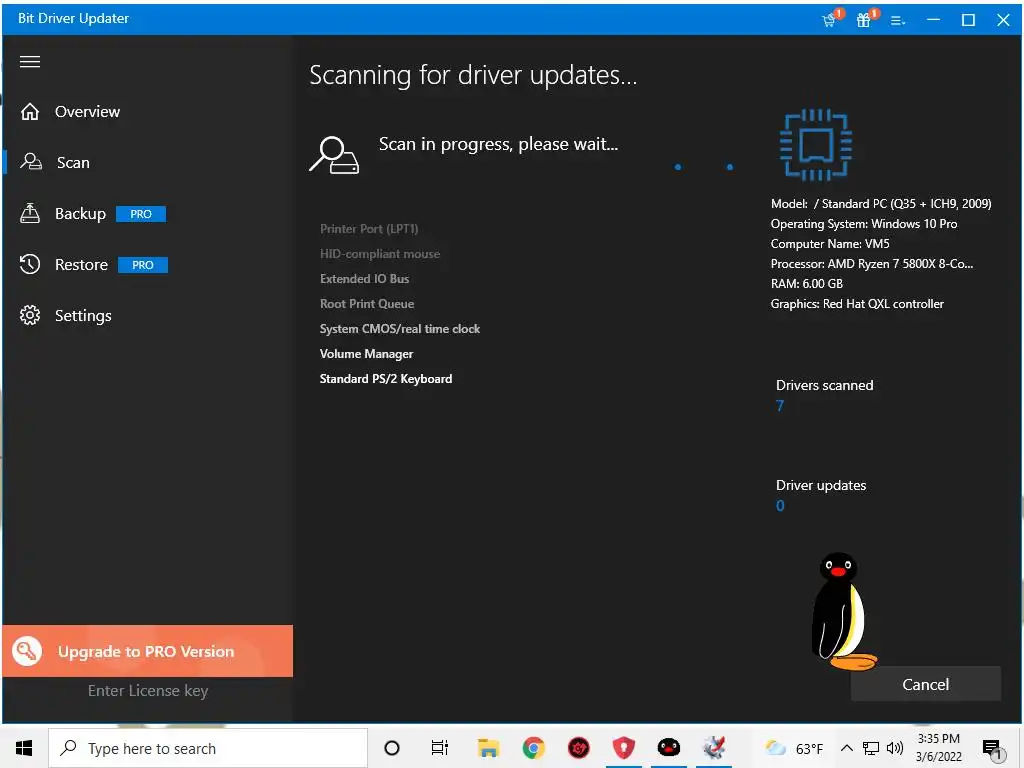This screenshot has width=1024, height=768.
Task: Open the shopping cart icon in title bar
Action: tap(830, 20)
